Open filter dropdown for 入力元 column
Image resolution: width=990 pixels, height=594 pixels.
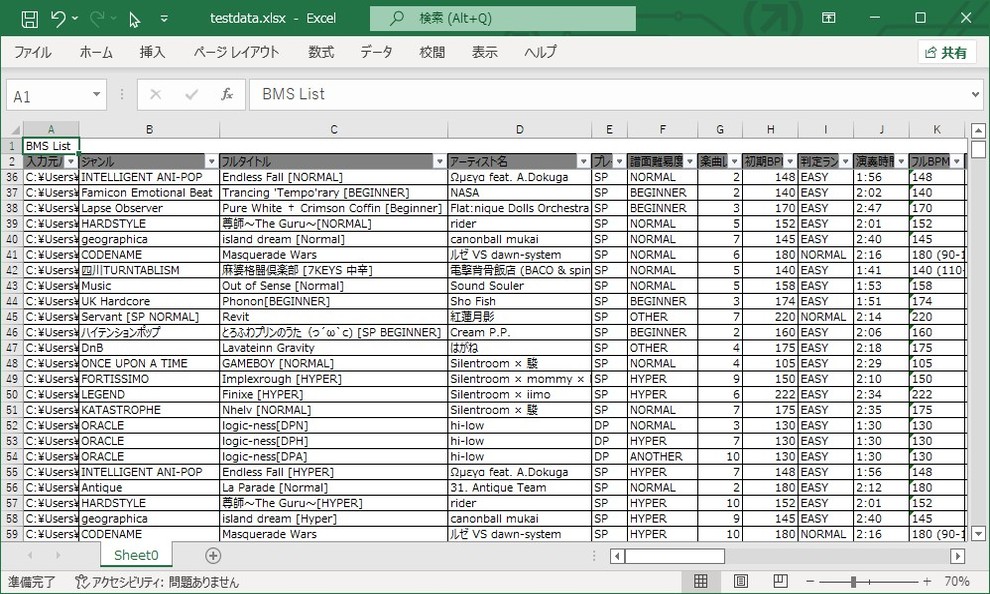click(x=71, y=162)
